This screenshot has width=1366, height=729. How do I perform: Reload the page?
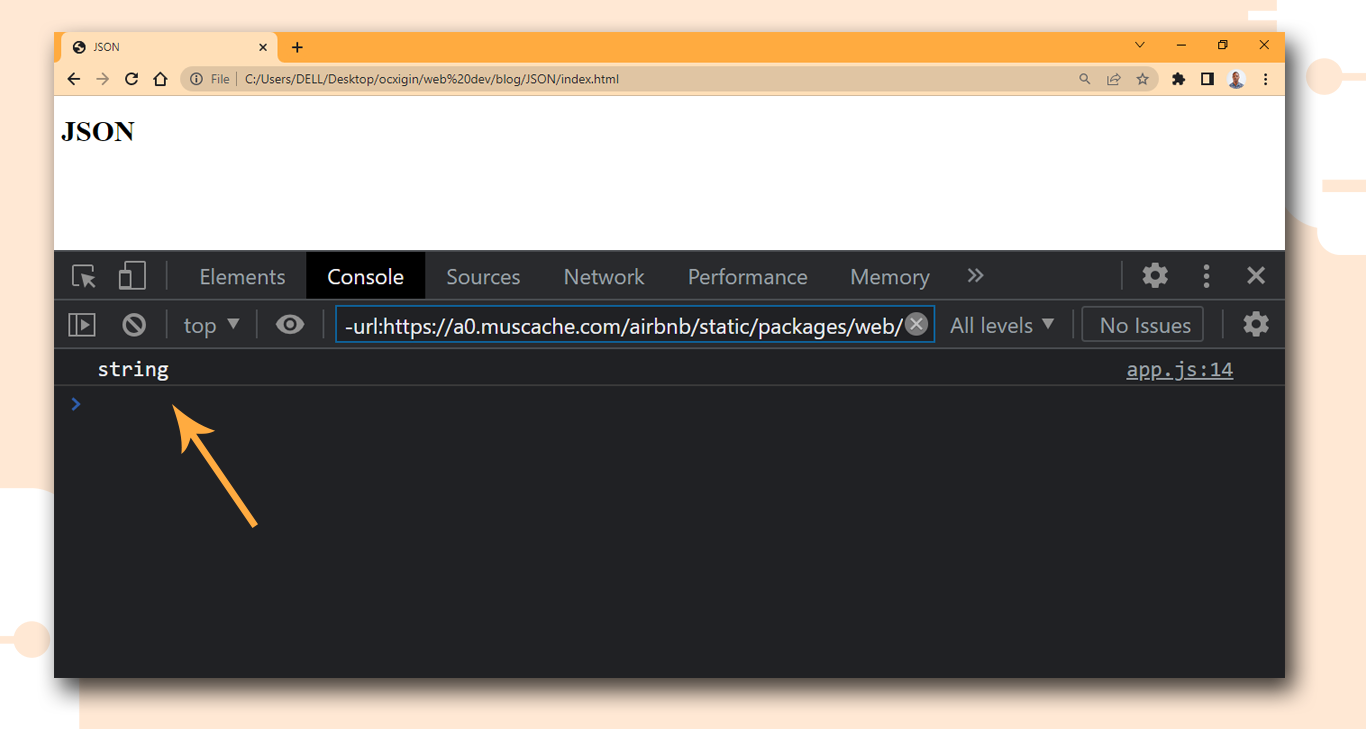131,79
